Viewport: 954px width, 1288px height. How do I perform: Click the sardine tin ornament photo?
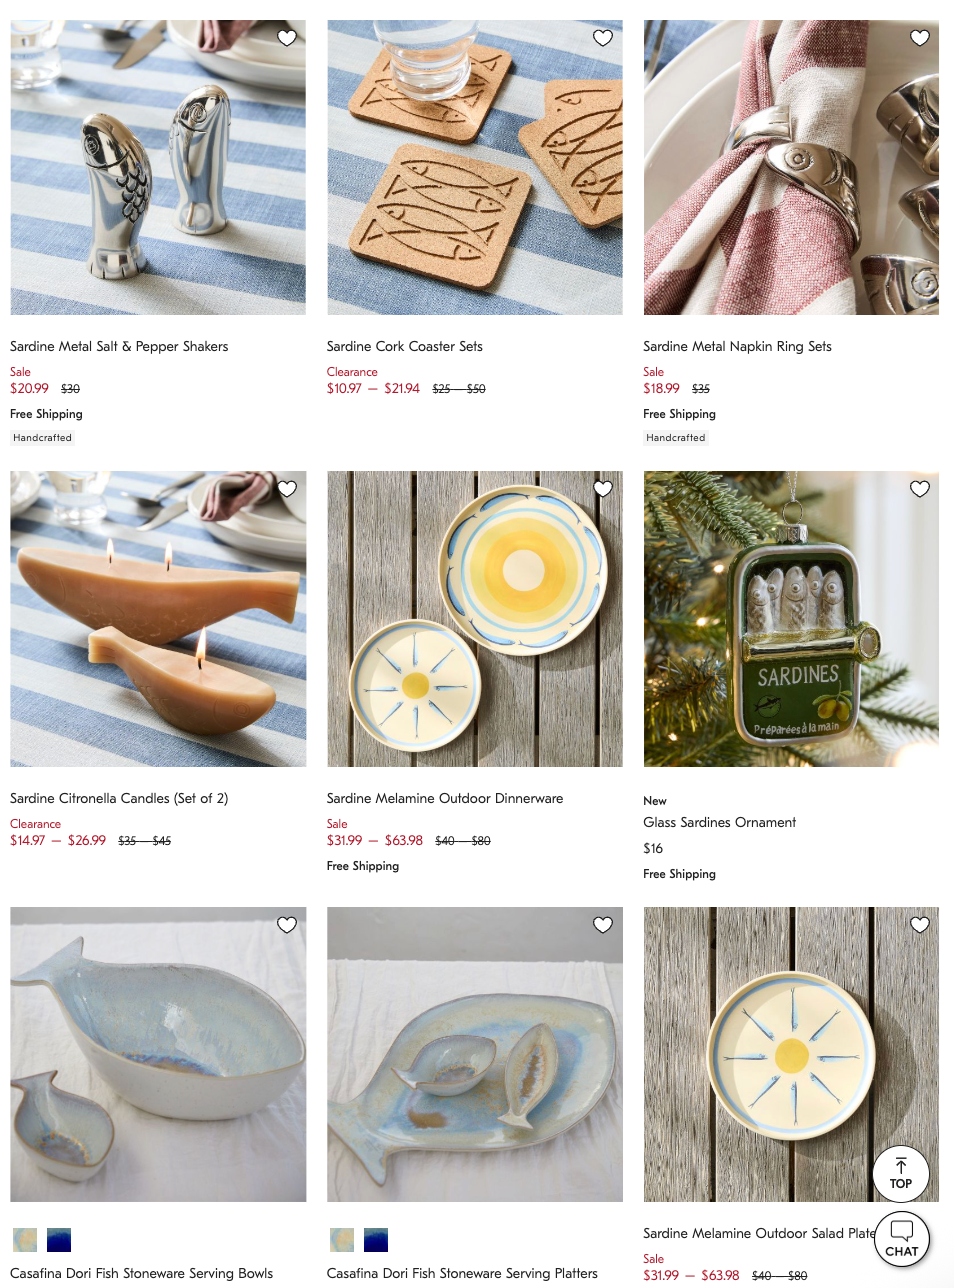tap(791, 619)
